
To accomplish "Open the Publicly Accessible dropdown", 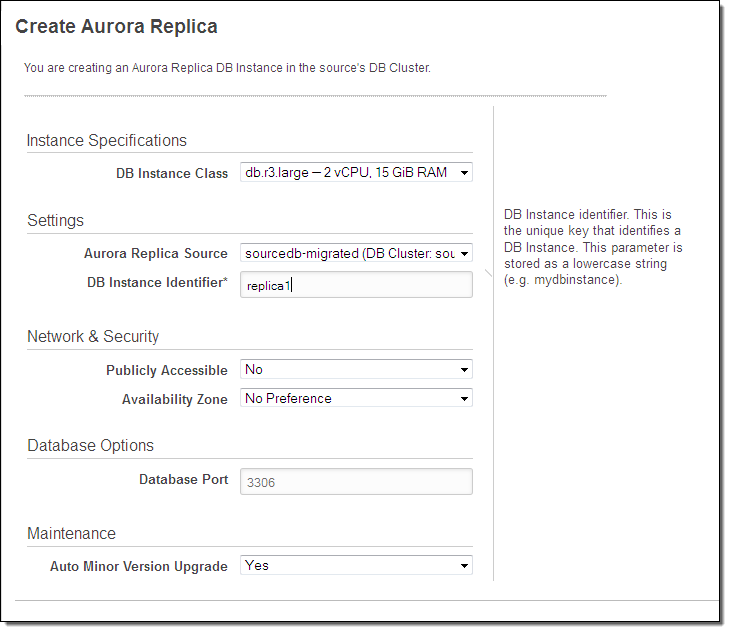I will pyautogui.click(x=356, y=370).
